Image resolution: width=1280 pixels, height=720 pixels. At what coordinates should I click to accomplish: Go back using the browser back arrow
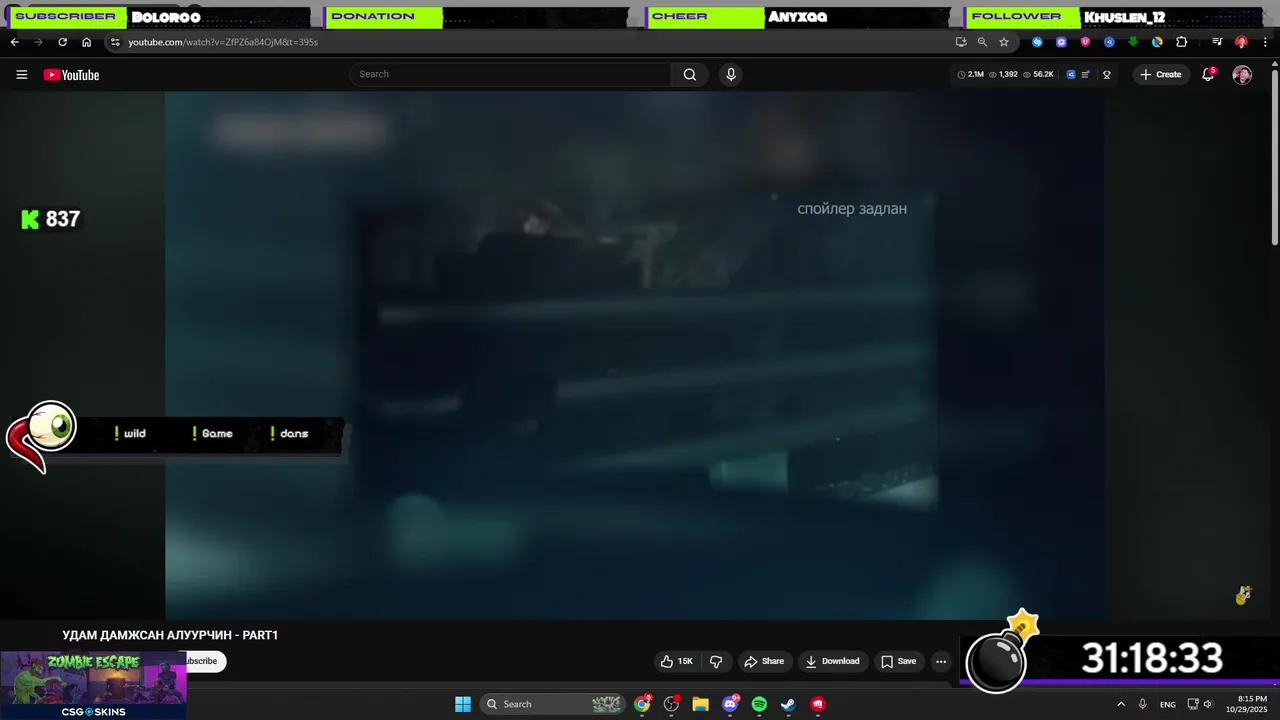pyautogui.click(x=14, y=42)
